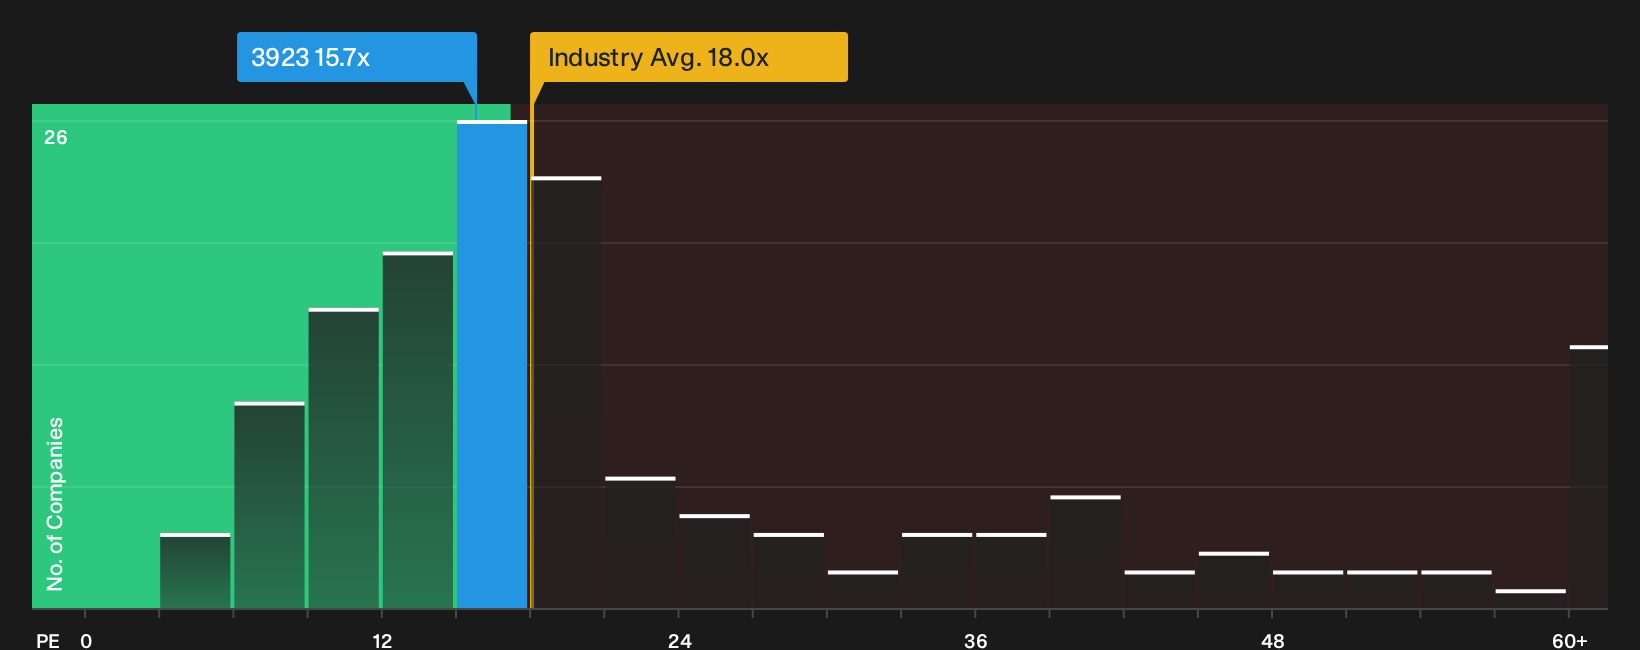Click the blue 3923 15.7x label
Screen dimensions: 1640x650
click(357, 57)
